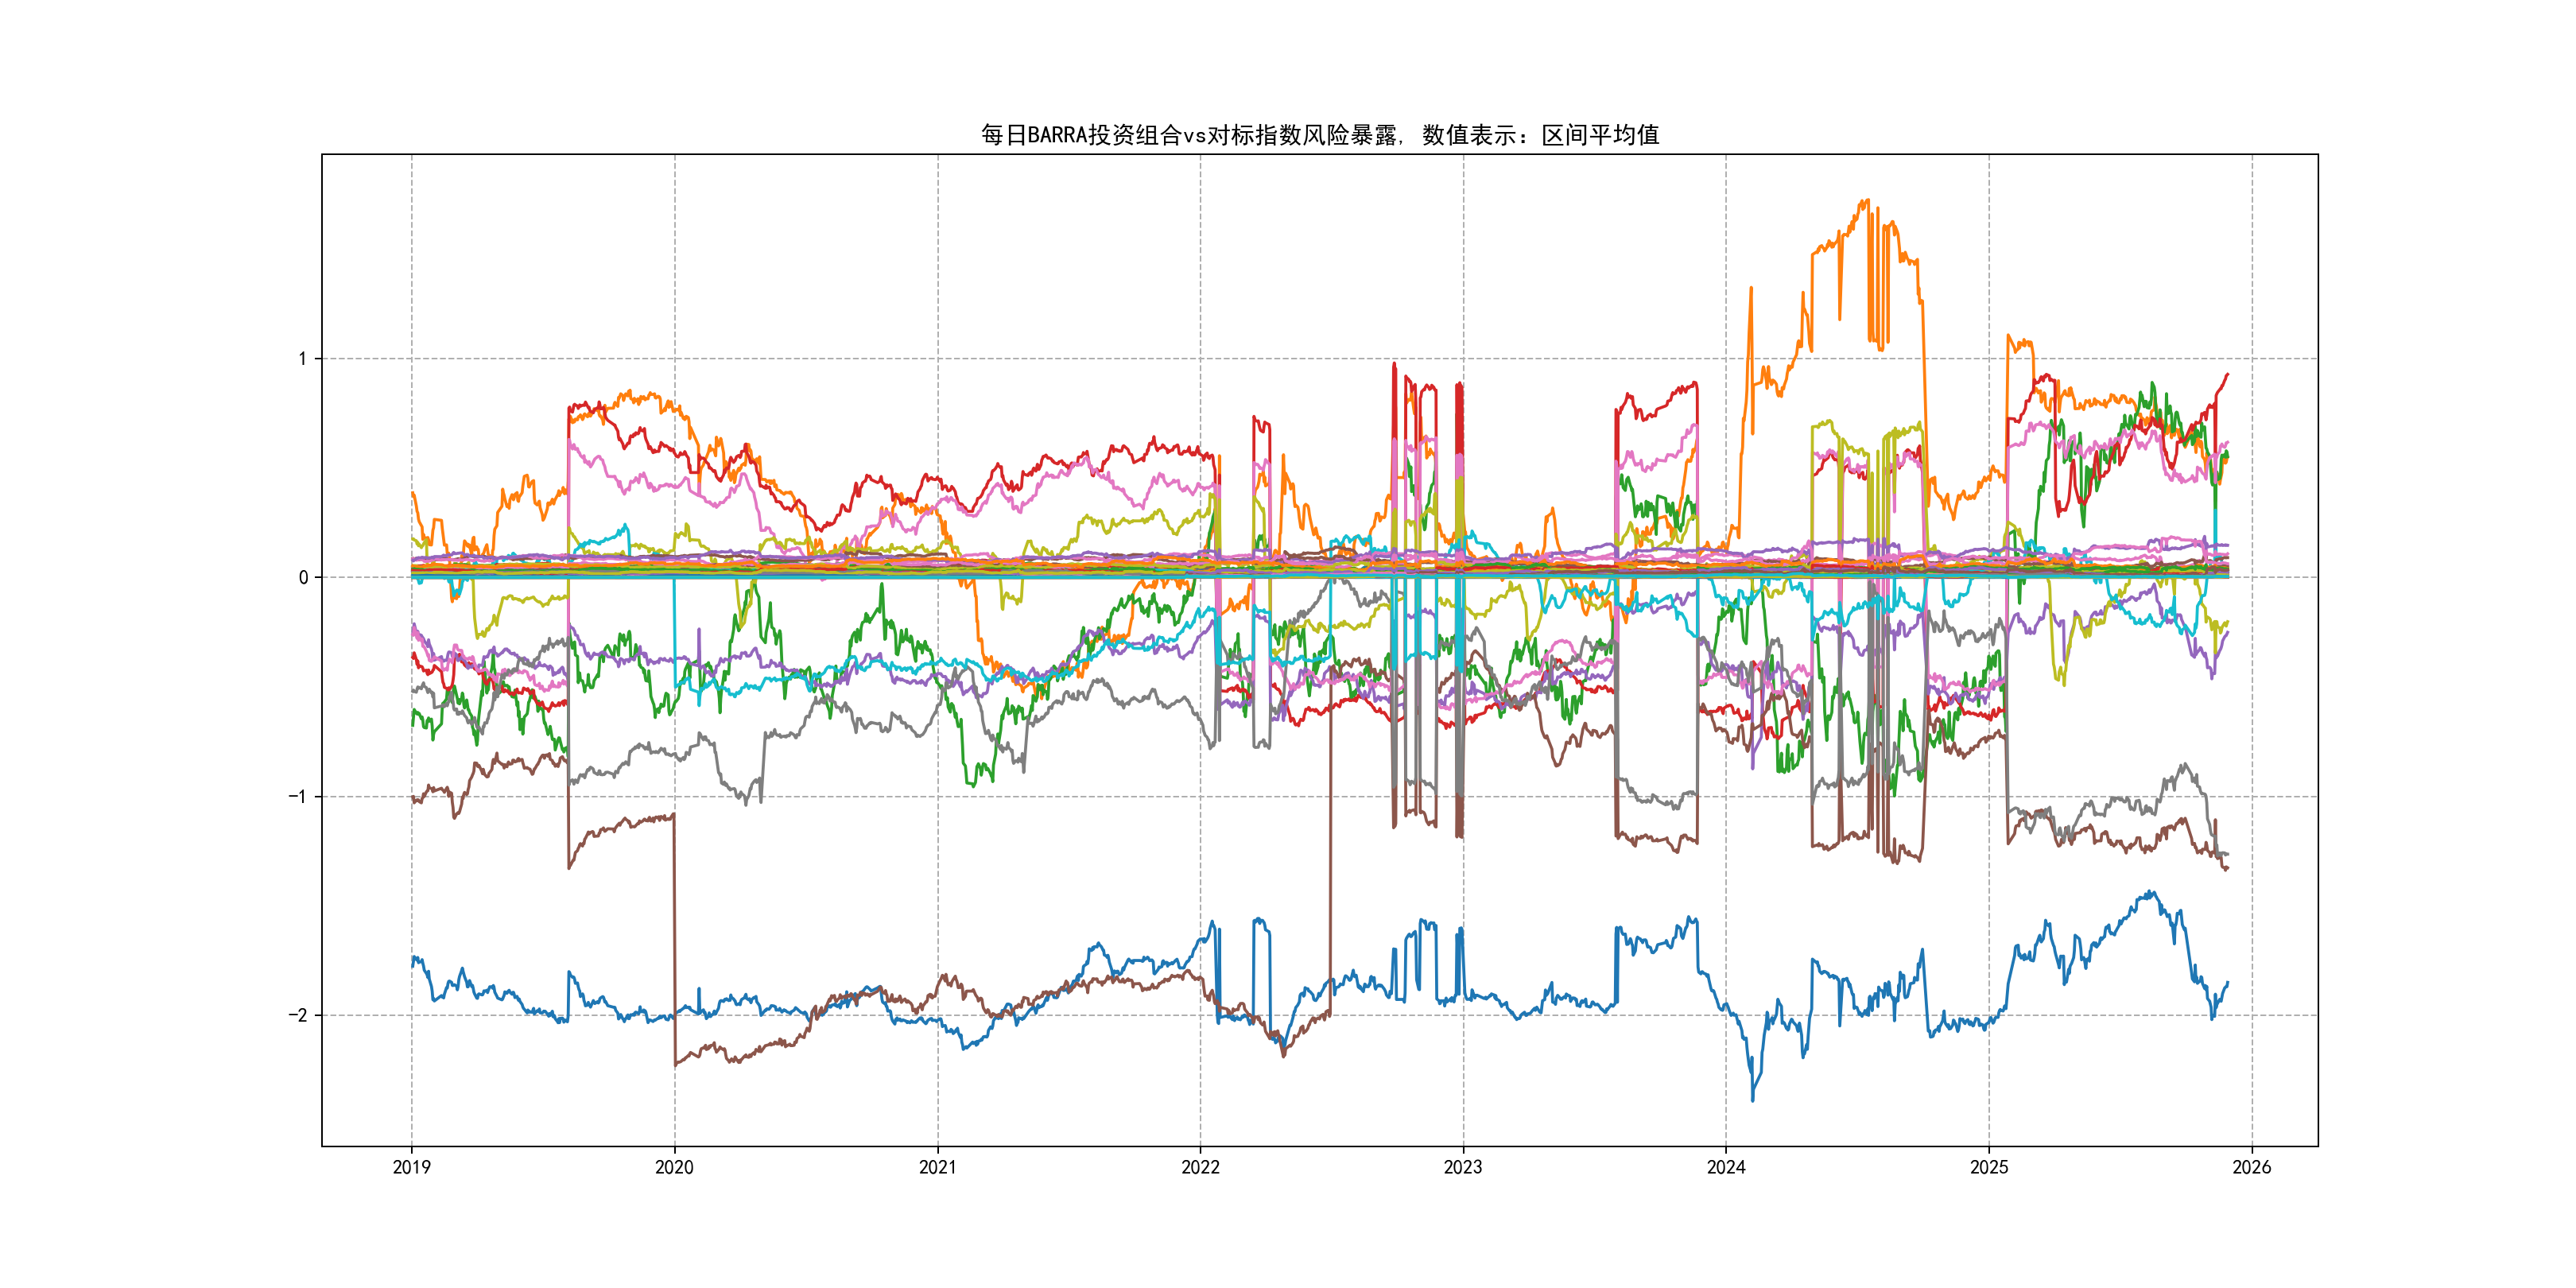The image size is (2576, 1288).
Task: Click the chart title text at top
Action: [1319, 135]
